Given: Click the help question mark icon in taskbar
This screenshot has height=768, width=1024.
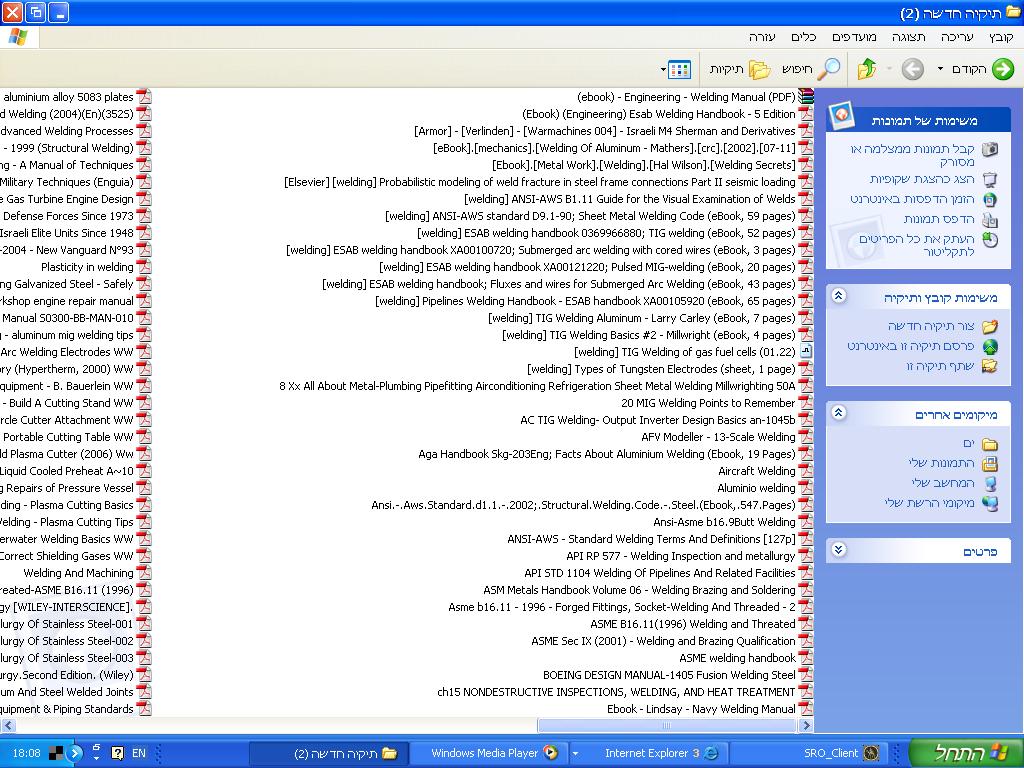Looking at the screenshot, I should (117, 753).
